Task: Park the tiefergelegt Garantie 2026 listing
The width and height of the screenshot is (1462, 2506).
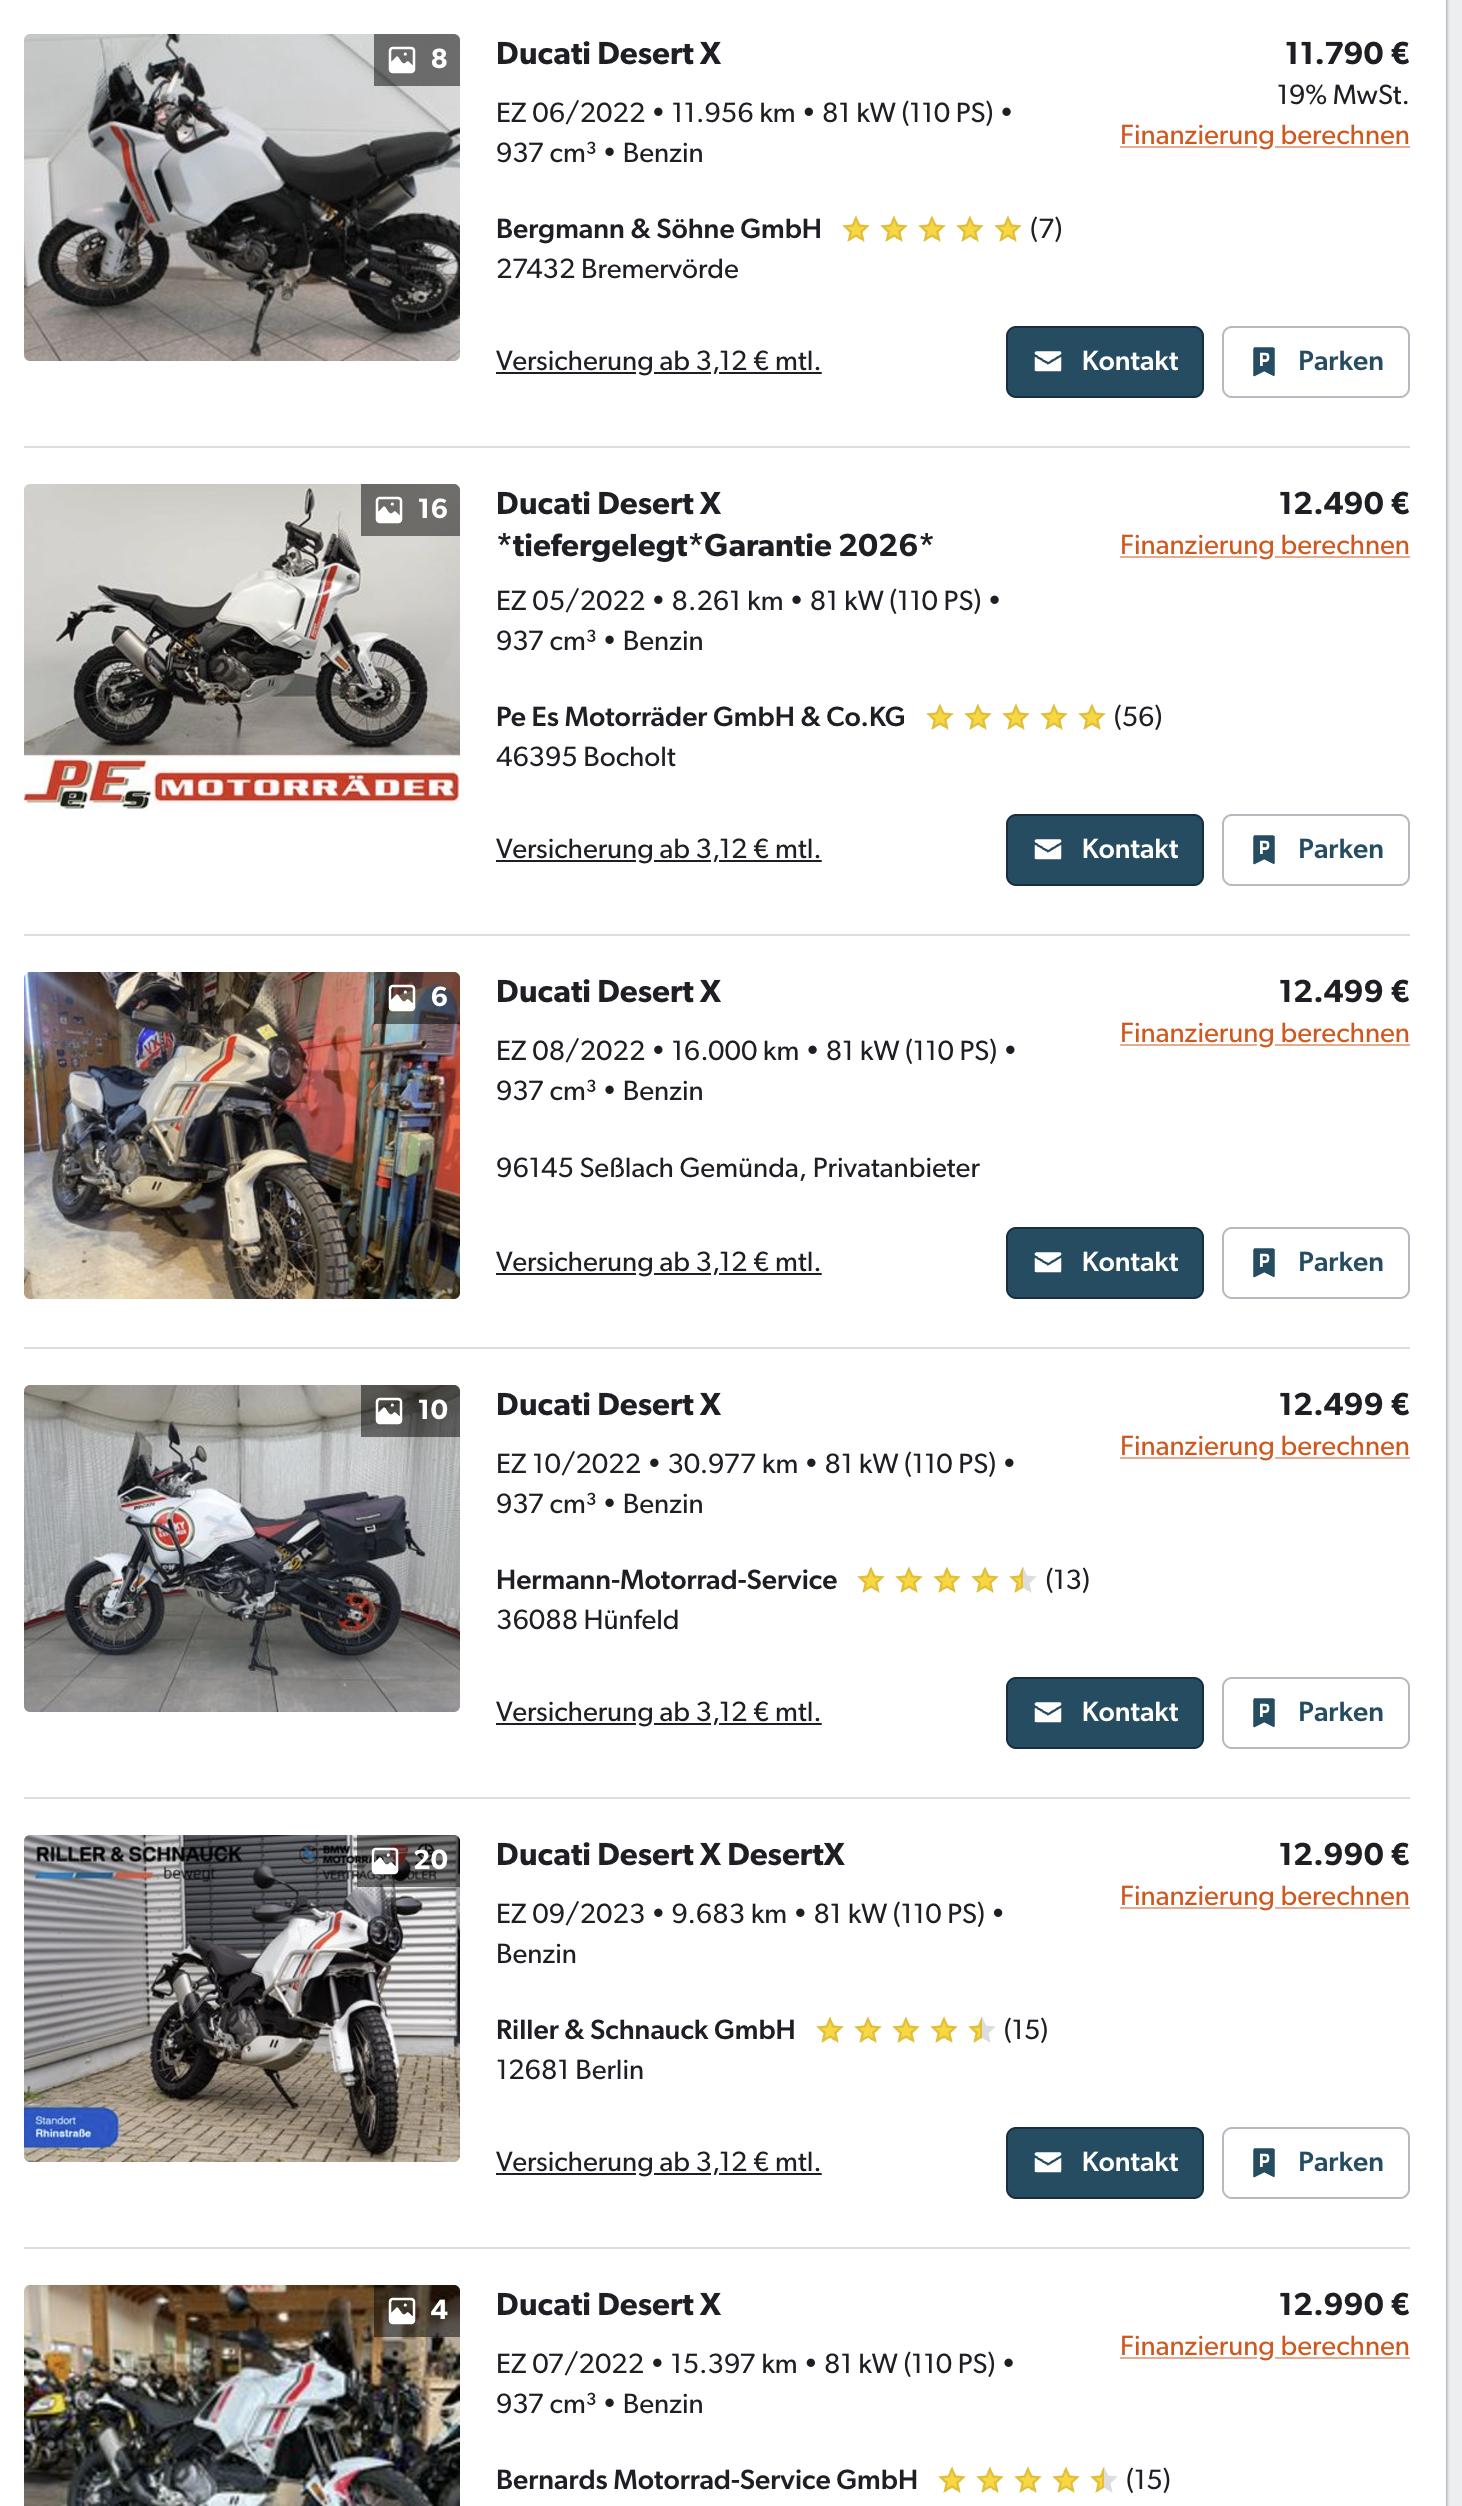Action: pos(1315,850)
